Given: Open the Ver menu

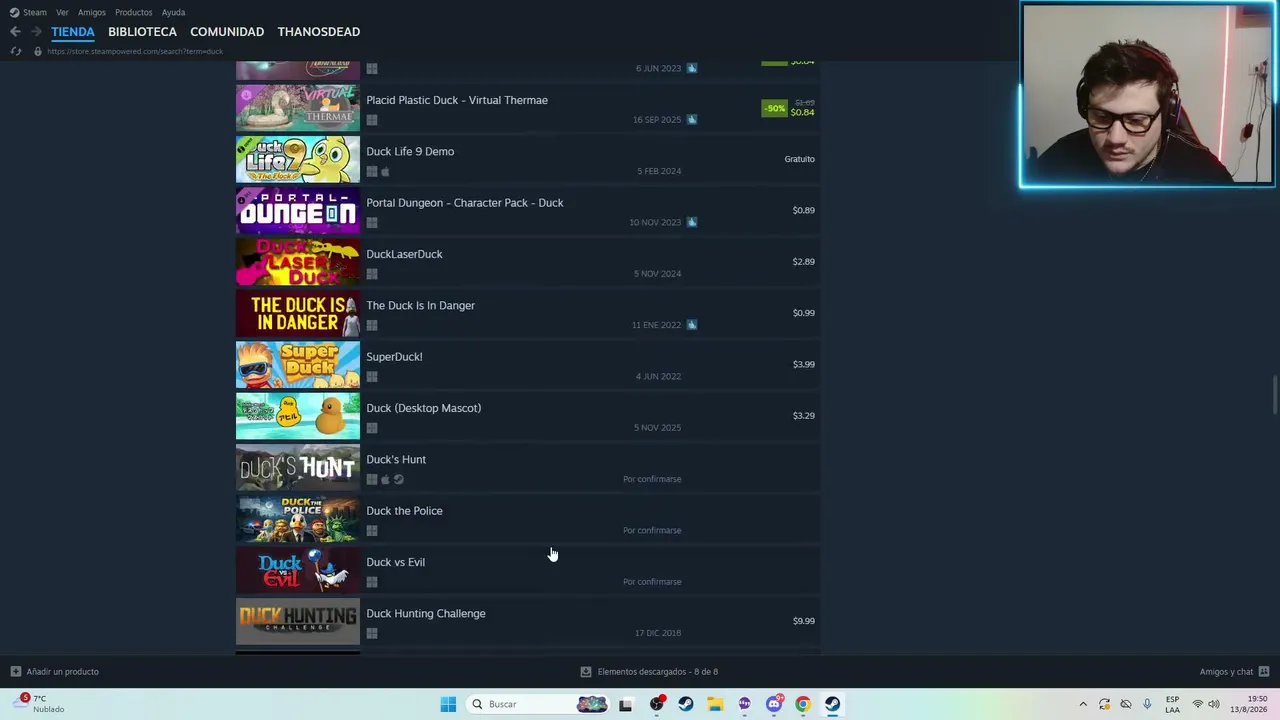Looking at the screenshot, I should tap(62, 12).
